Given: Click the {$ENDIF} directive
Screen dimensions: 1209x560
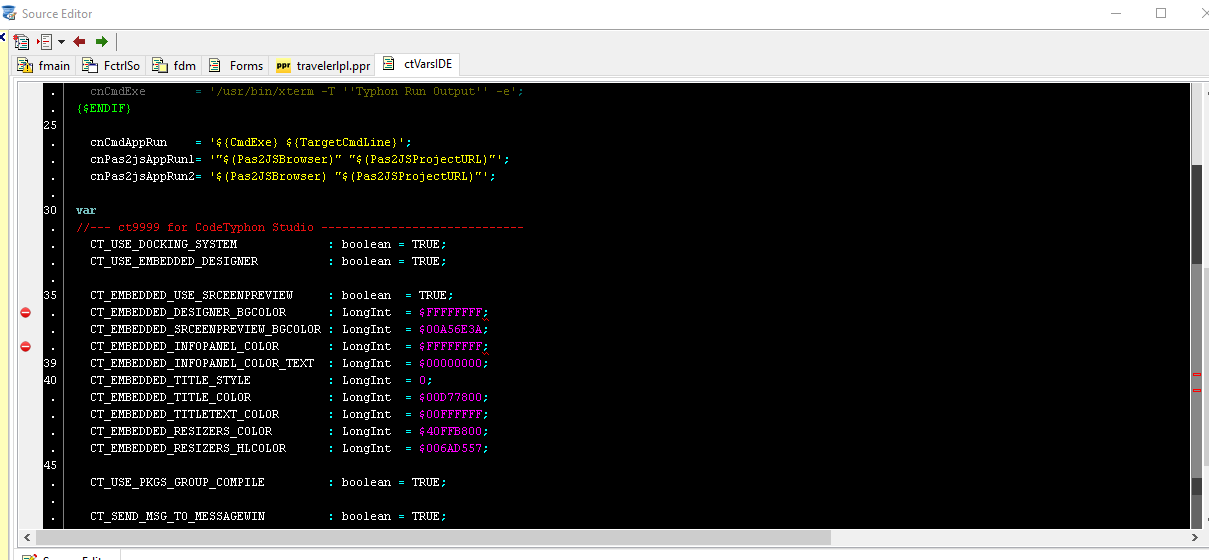Looking at the screenshot, I should [103, 108].
